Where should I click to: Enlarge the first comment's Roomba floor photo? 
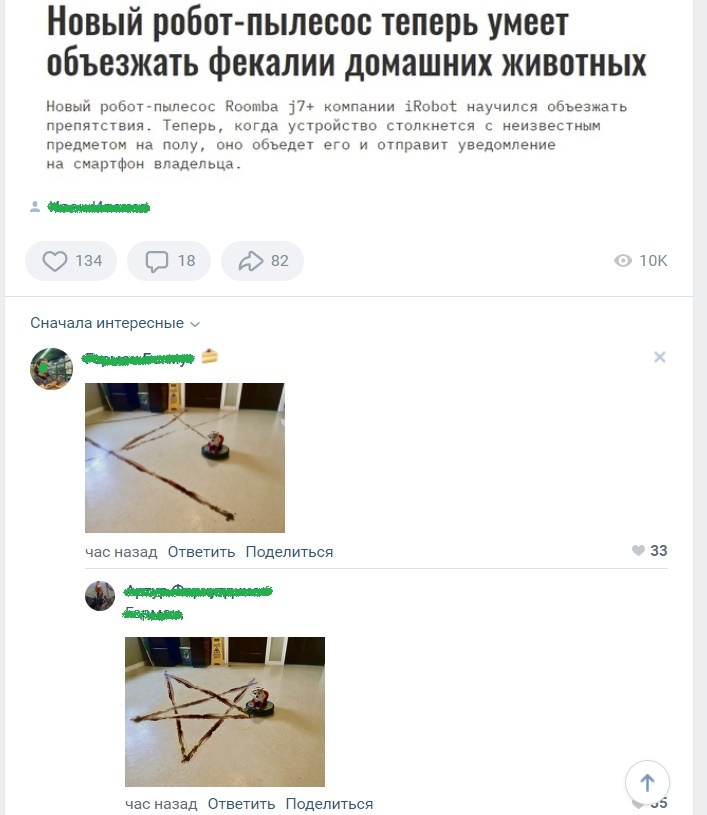tap(185, 458)
